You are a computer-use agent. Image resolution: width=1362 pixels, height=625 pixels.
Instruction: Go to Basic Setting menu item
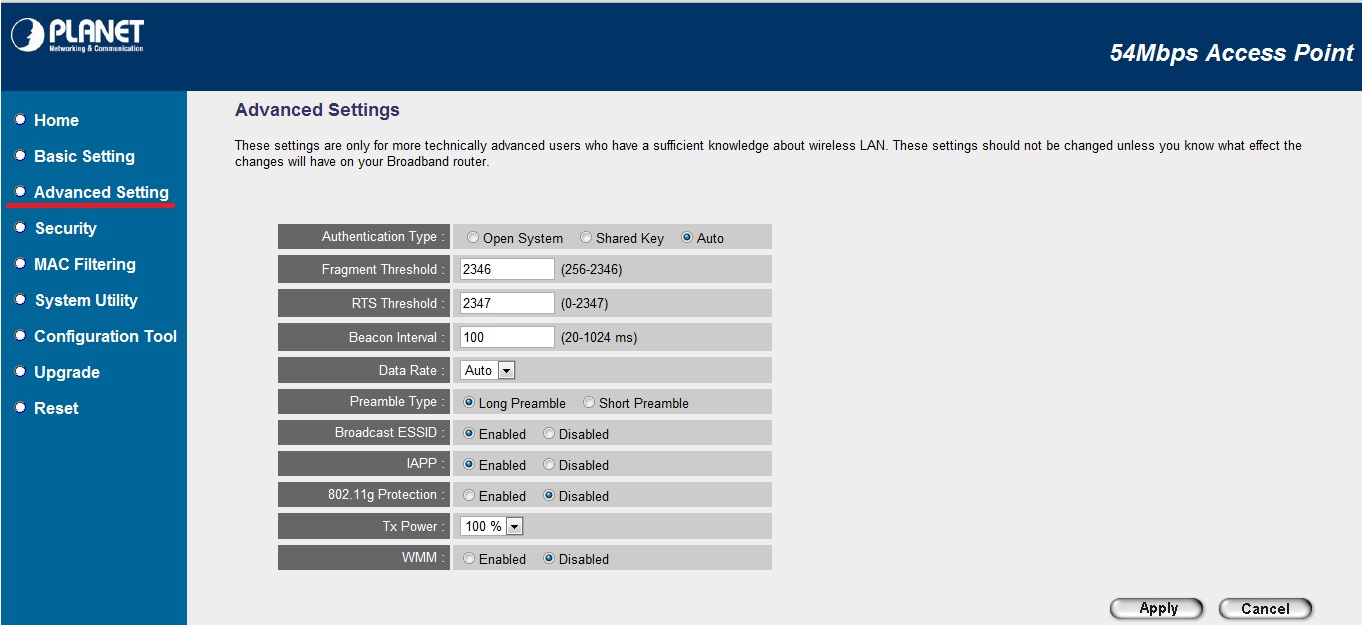point(84,156)
